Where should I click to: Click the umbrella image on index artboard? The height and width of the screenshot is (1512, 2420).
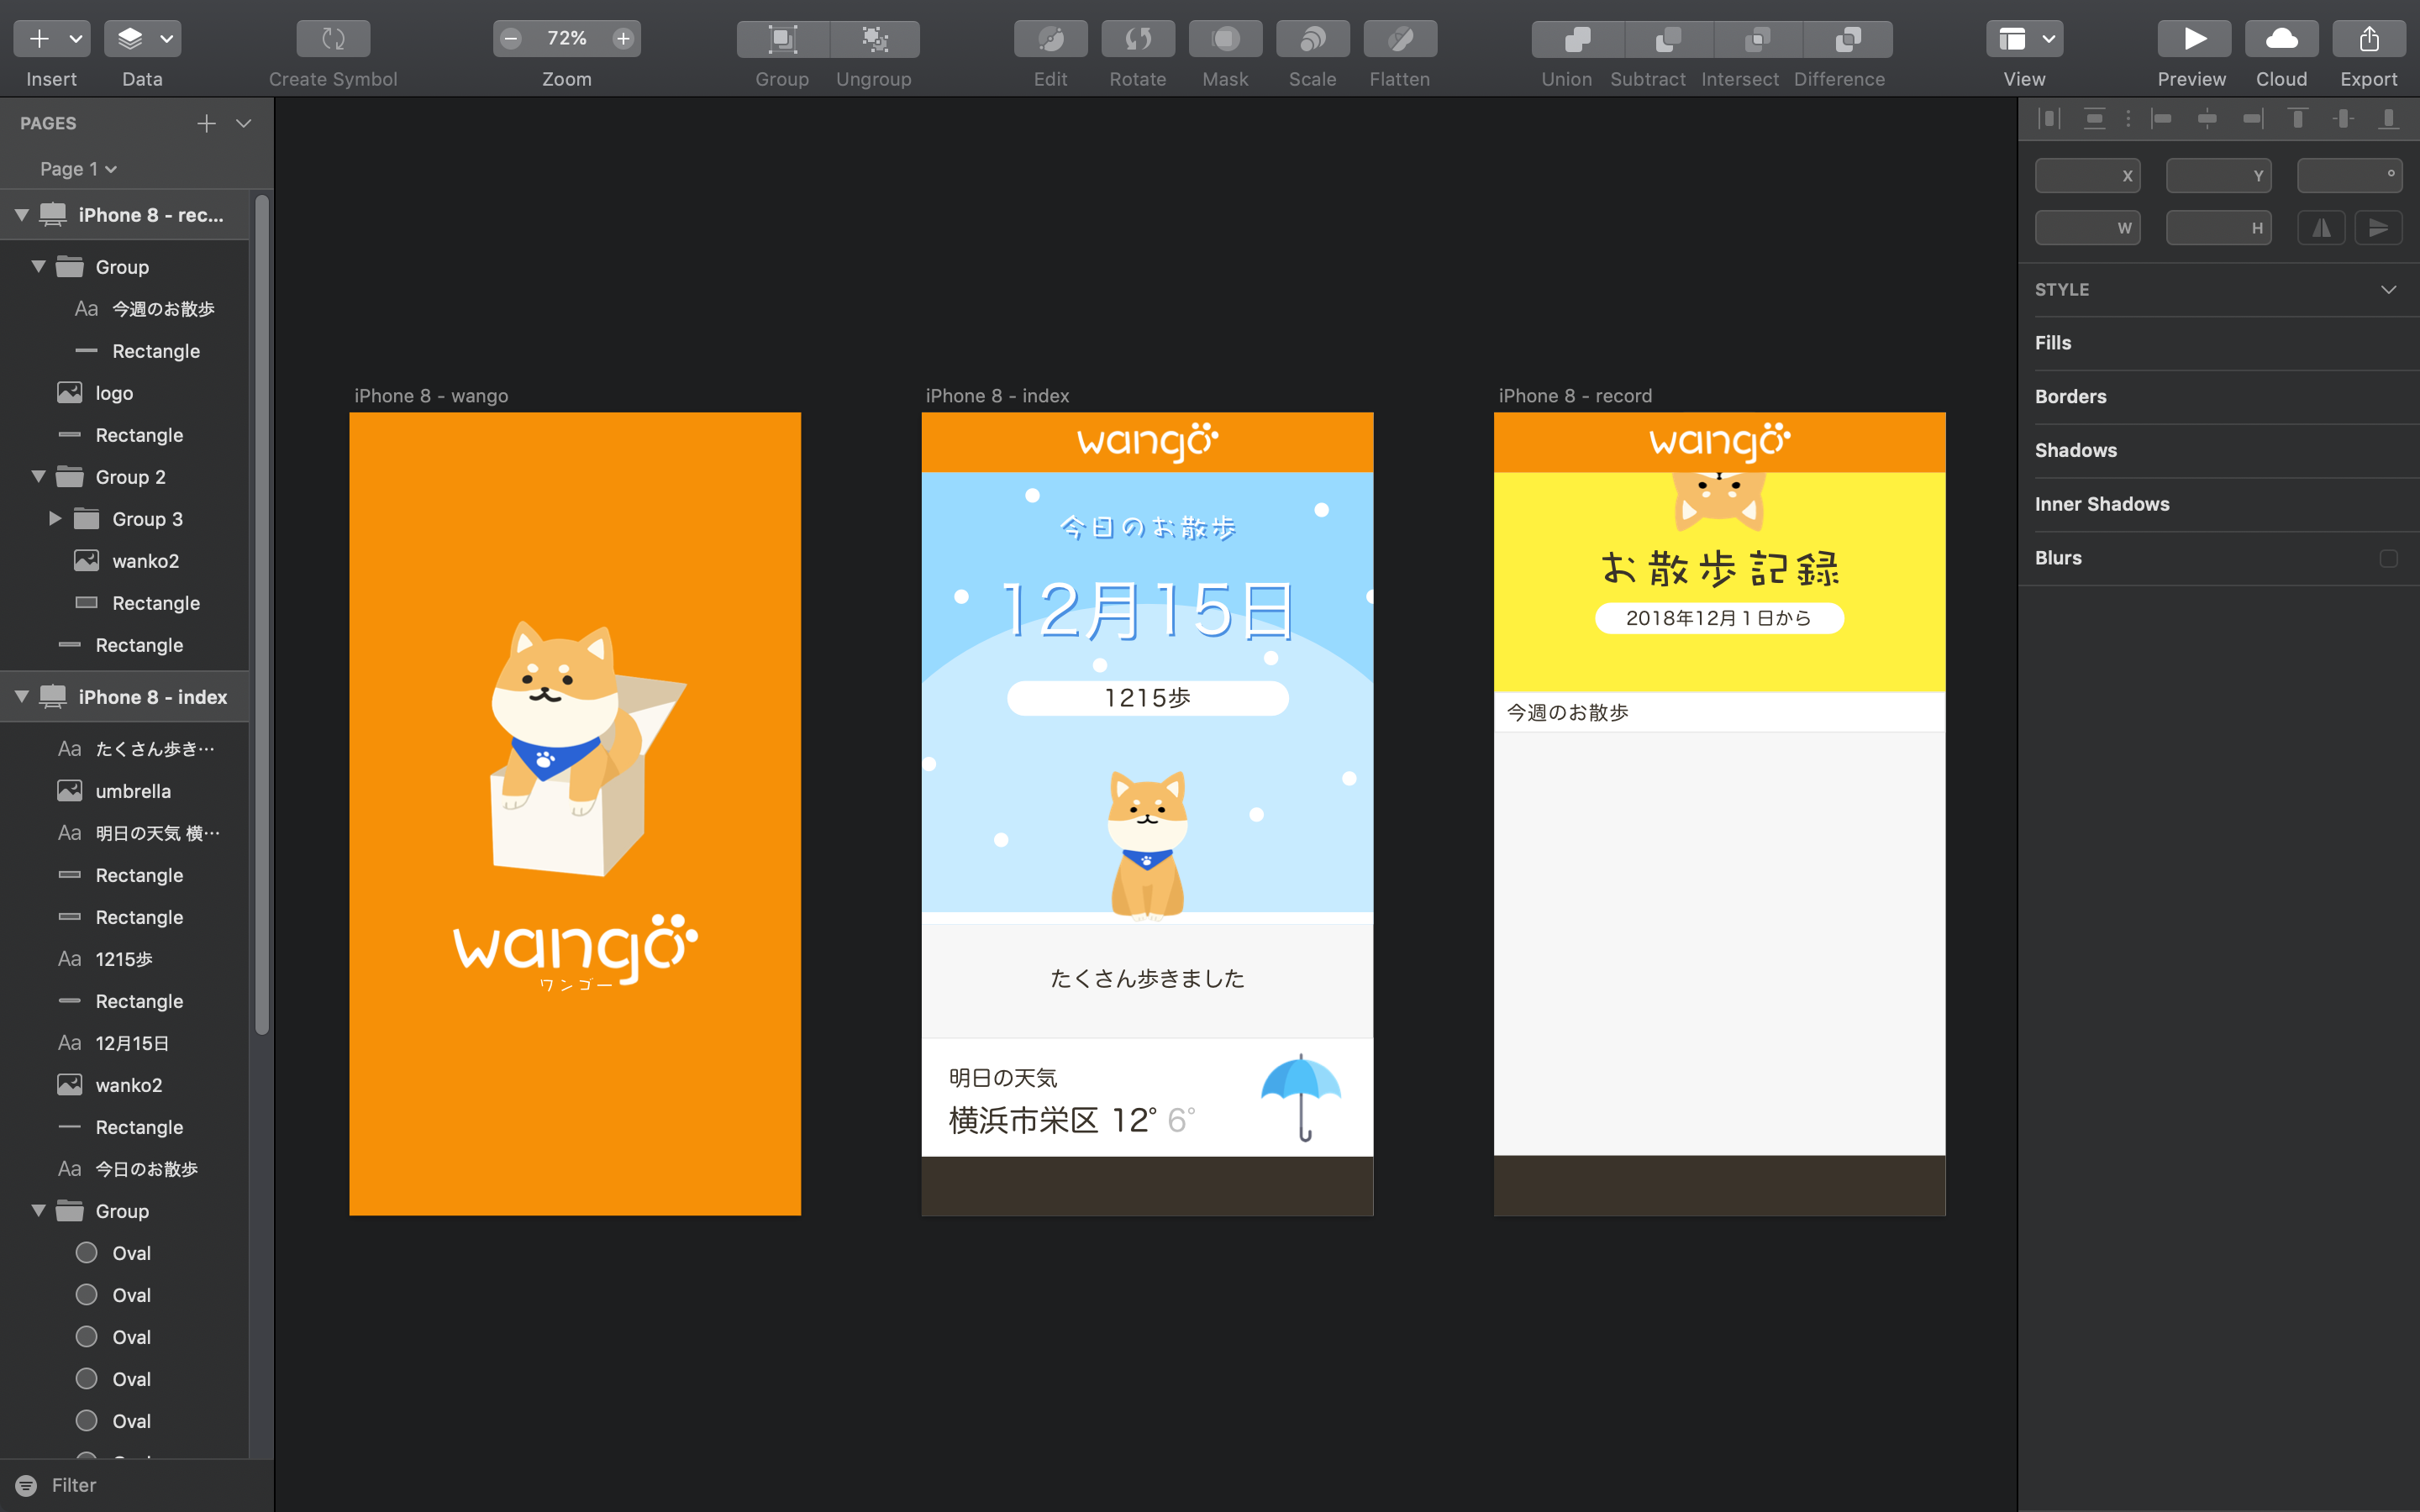tap(1300, 1097)
